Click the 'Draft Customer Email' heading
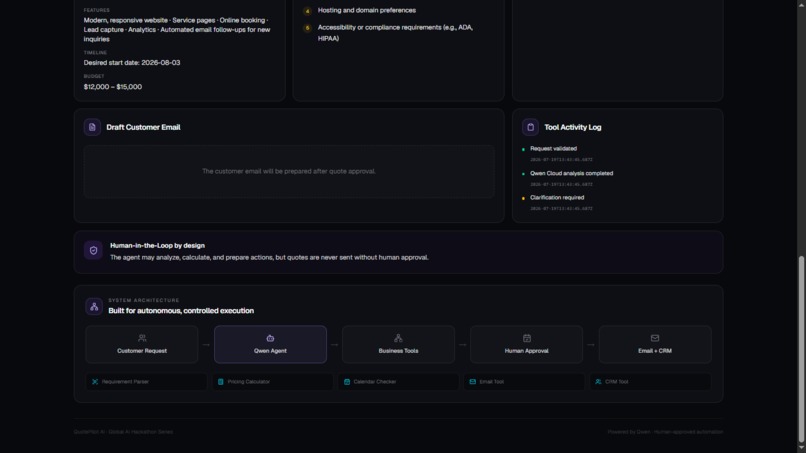The height and width of the screenshot is (453, 806). [x=143, y=127]
